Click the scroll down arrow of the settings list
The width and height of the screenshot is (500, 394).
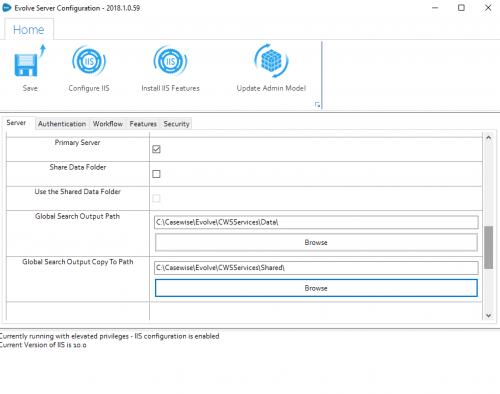point(488,315)
